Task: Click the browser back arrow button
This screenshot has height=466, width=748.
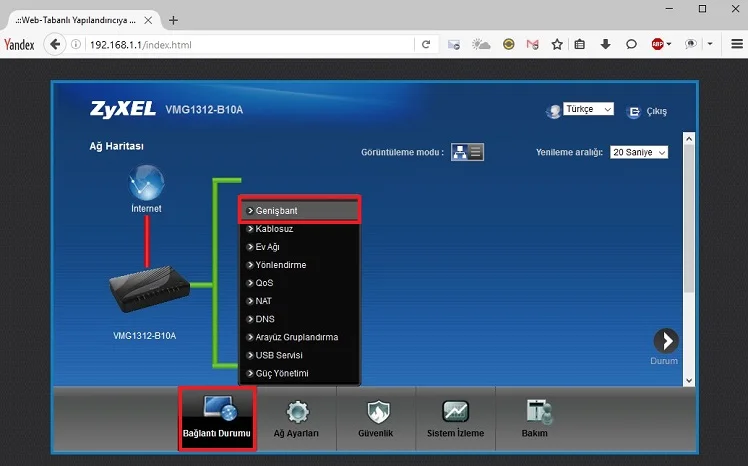Action: pyautogui.click(x=56, y=44)
